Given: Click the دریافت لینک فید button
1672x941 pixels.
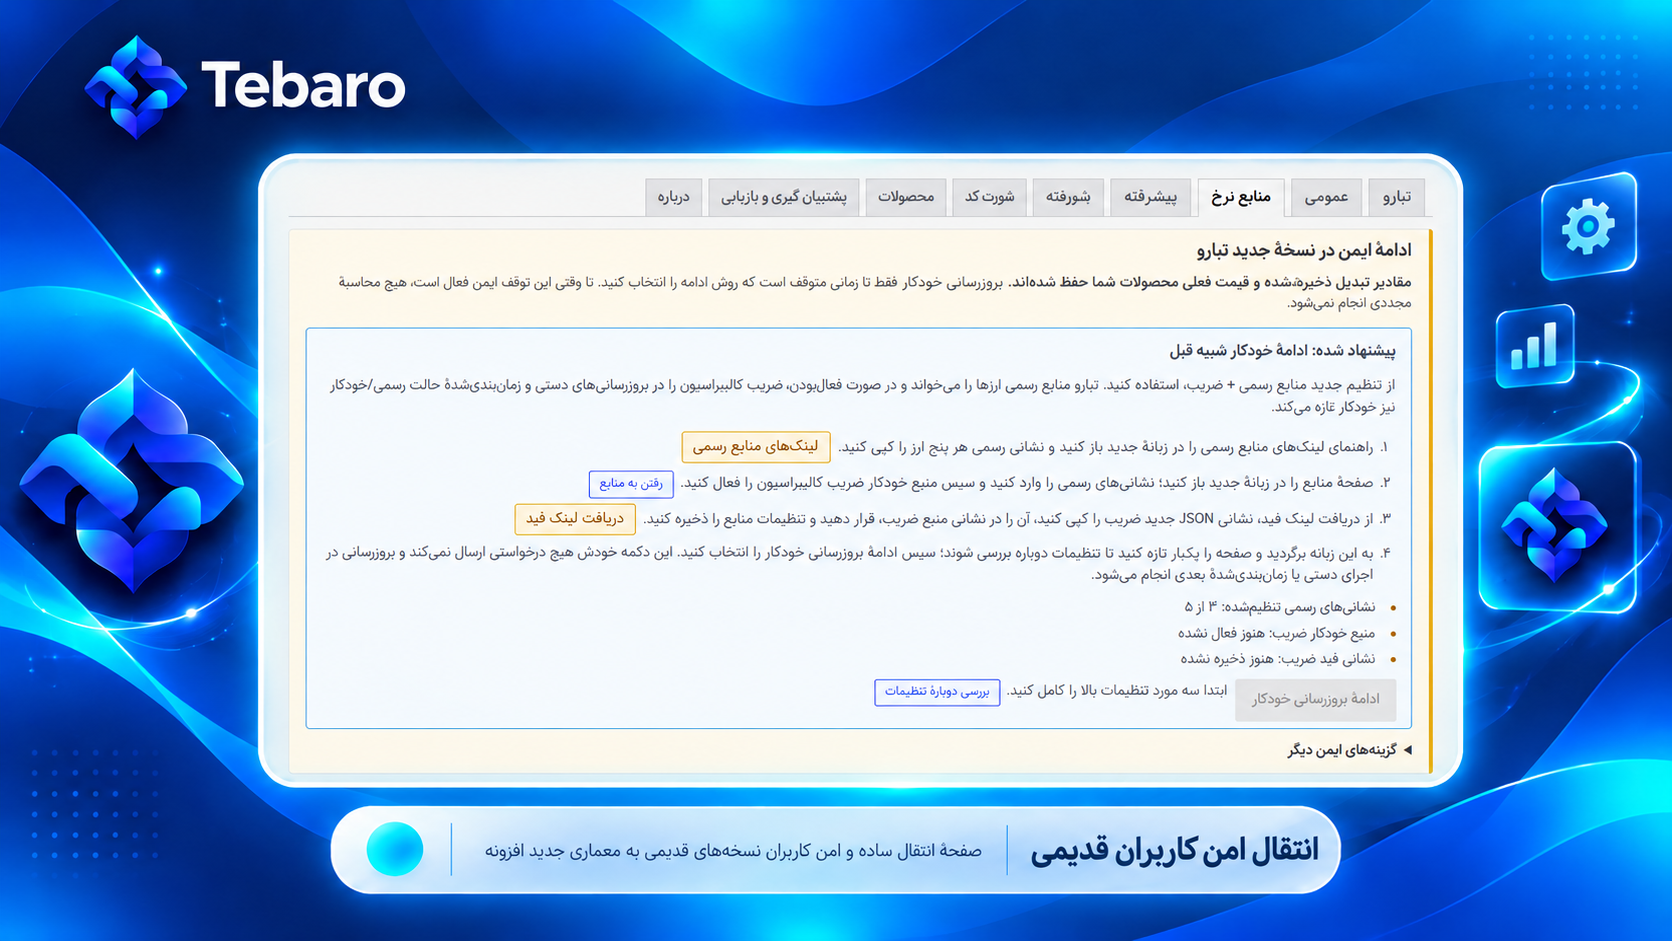Looking at the screenshot, I should tap(575, 519).
